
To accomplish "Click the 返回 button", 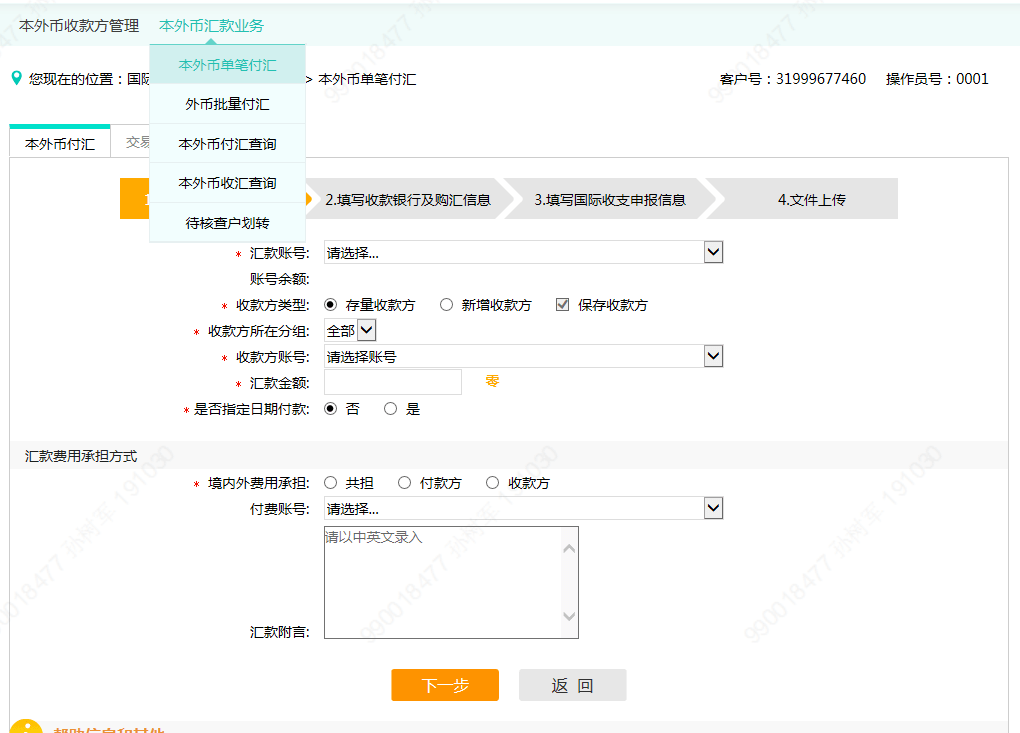I will click(572, 685).
